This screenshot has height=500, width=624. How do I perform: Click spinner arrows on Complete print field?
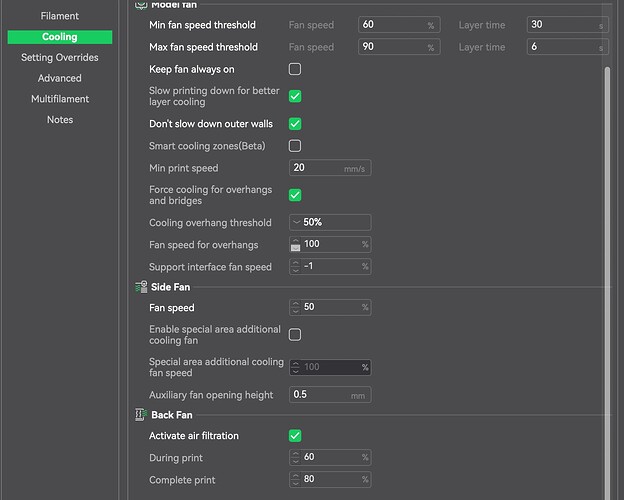pos(296,479)
